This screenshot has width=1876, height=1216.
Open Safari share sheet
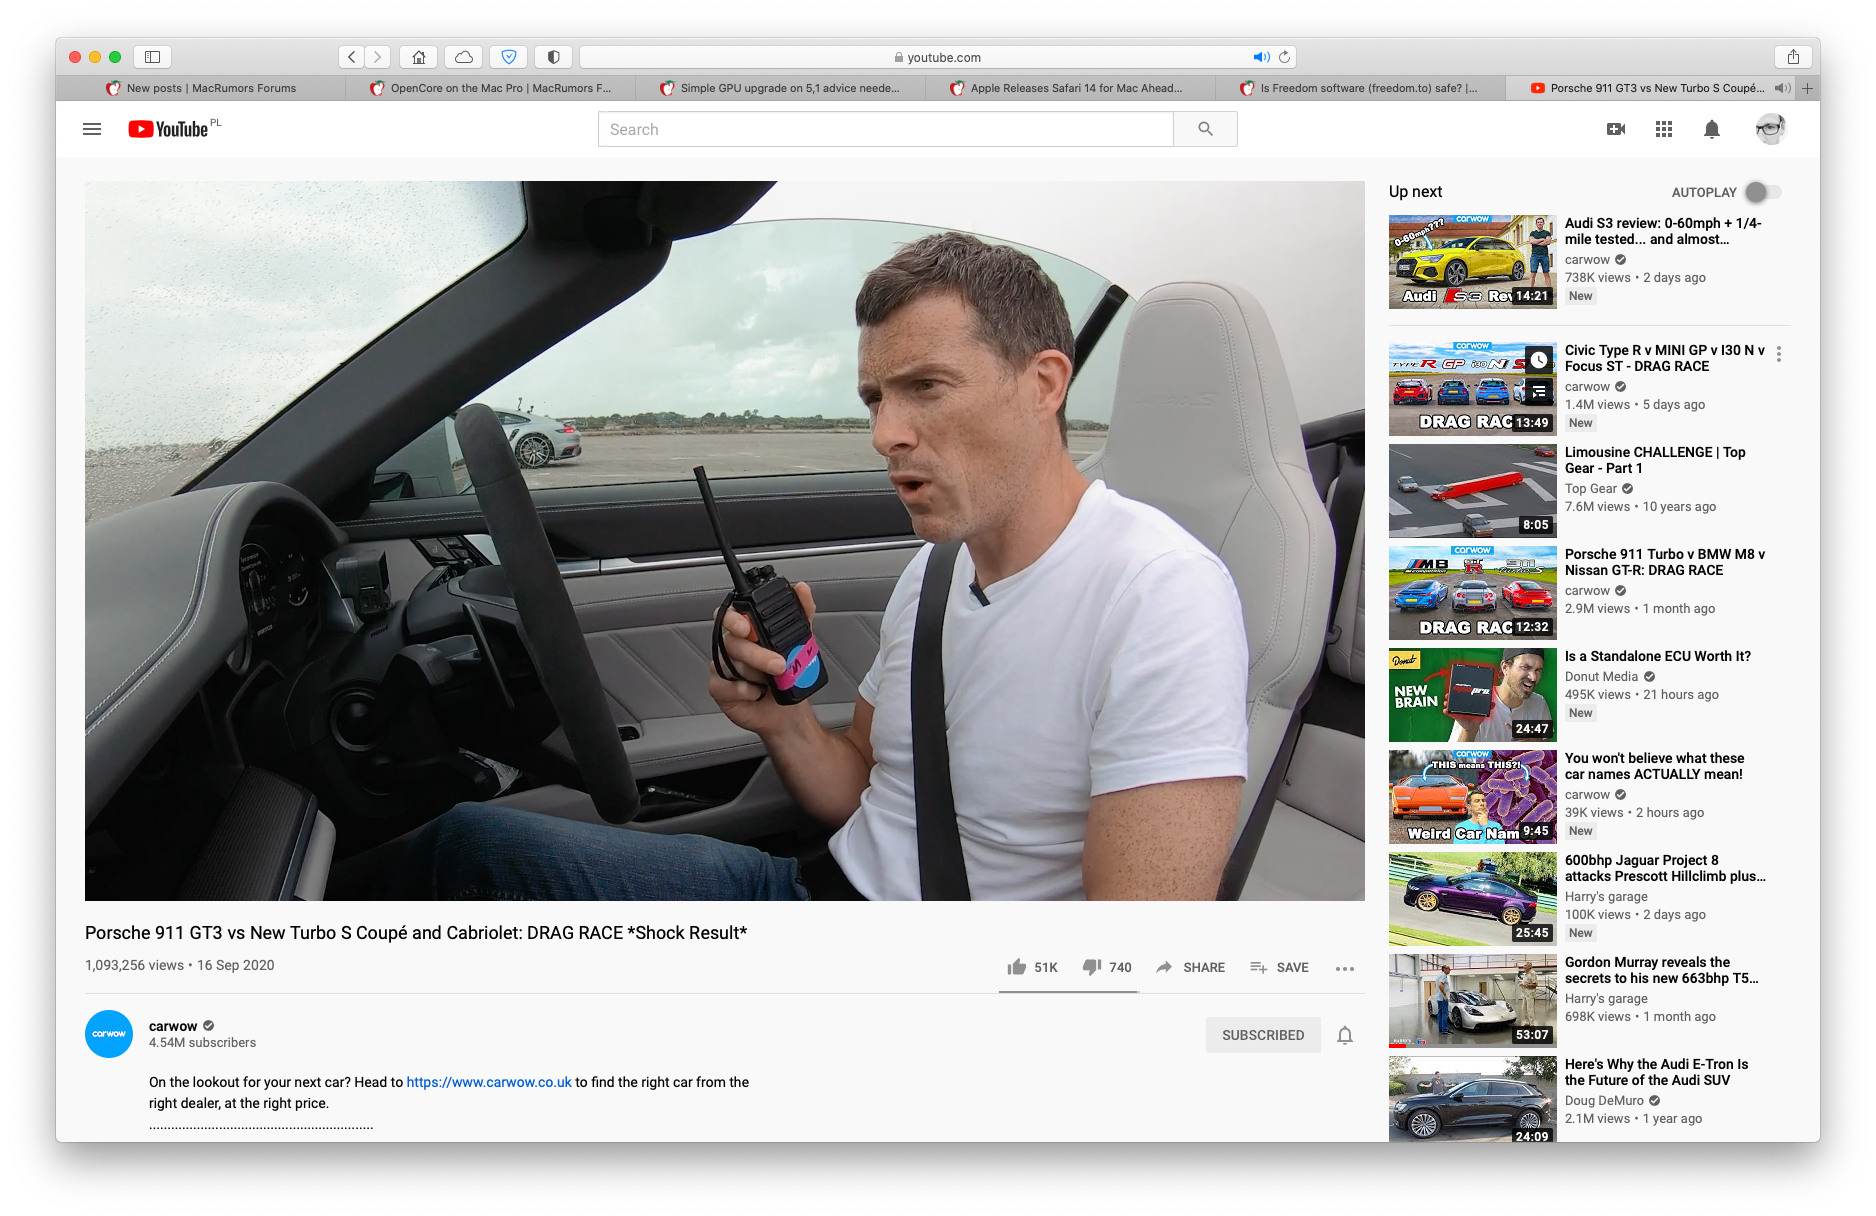click(1794, 57)
